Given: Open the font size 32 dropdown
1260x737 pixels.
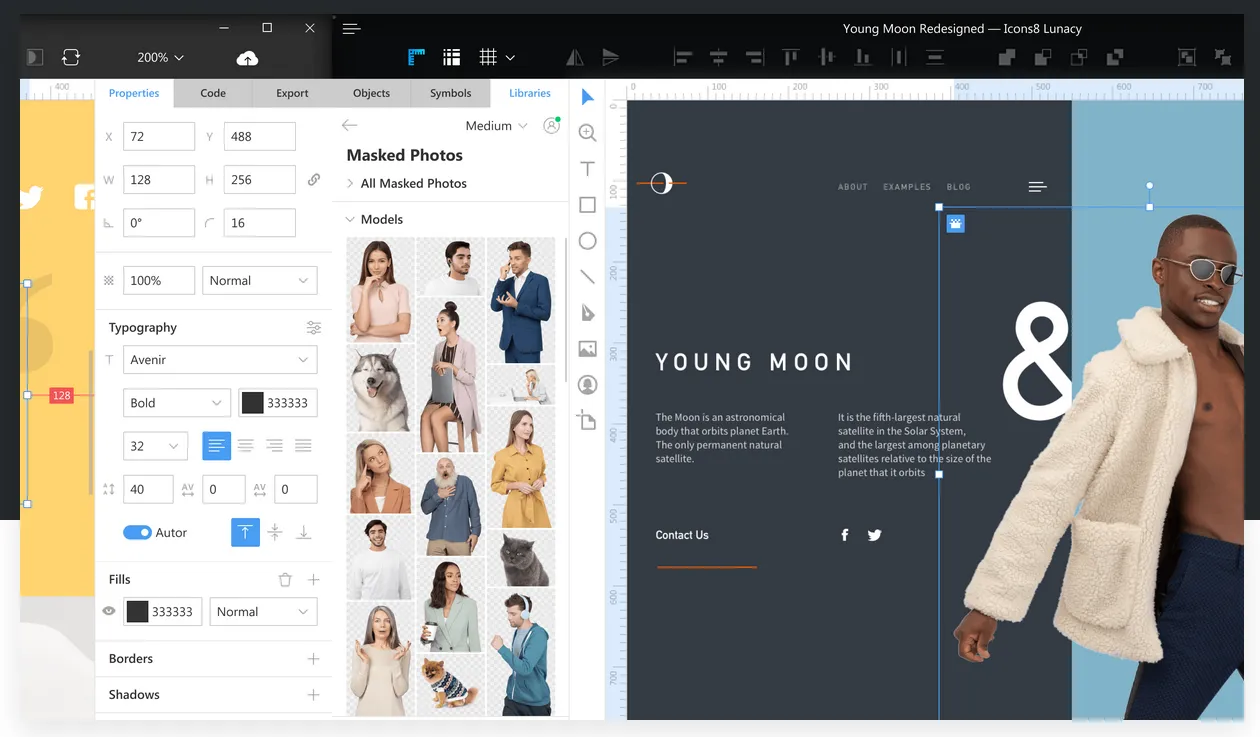Looking at the screenshot, I should click(155, 446).
